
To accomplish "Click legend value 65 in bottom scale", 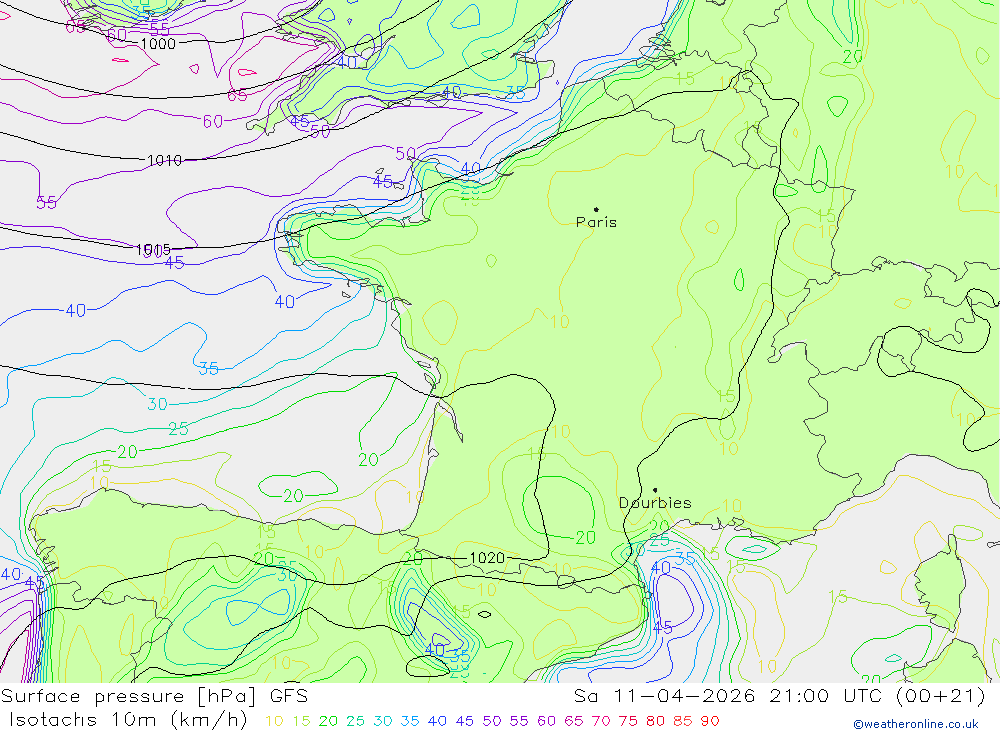I will (574, 721).
